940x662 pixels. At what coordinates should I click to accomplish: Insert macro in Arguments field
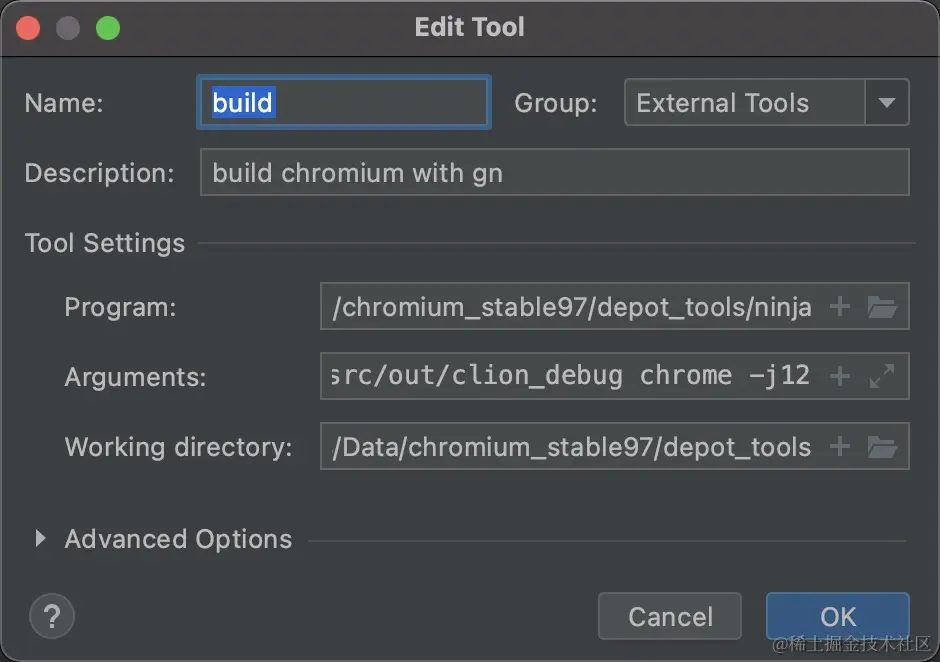(840, 376)
